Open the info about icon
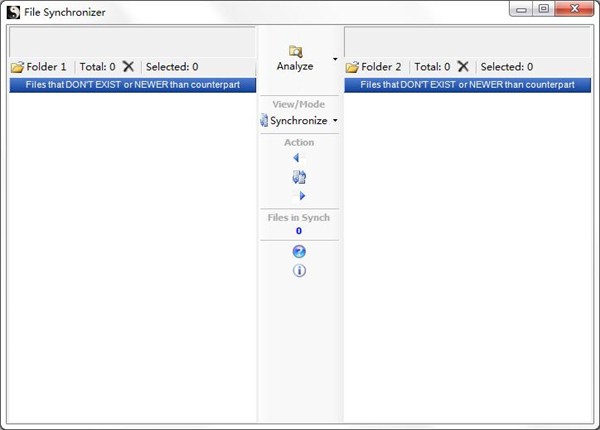 point(299,270)
